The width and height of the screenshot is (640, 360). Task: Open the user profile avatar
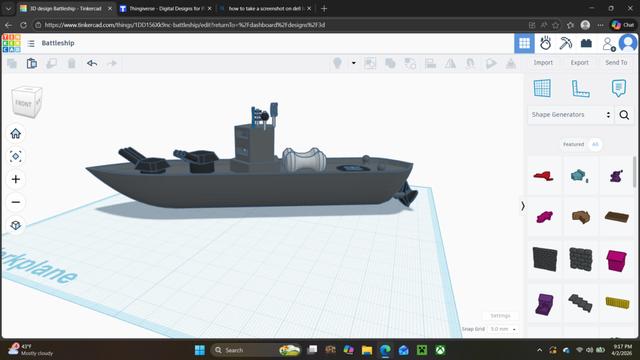tap(628, 43)
